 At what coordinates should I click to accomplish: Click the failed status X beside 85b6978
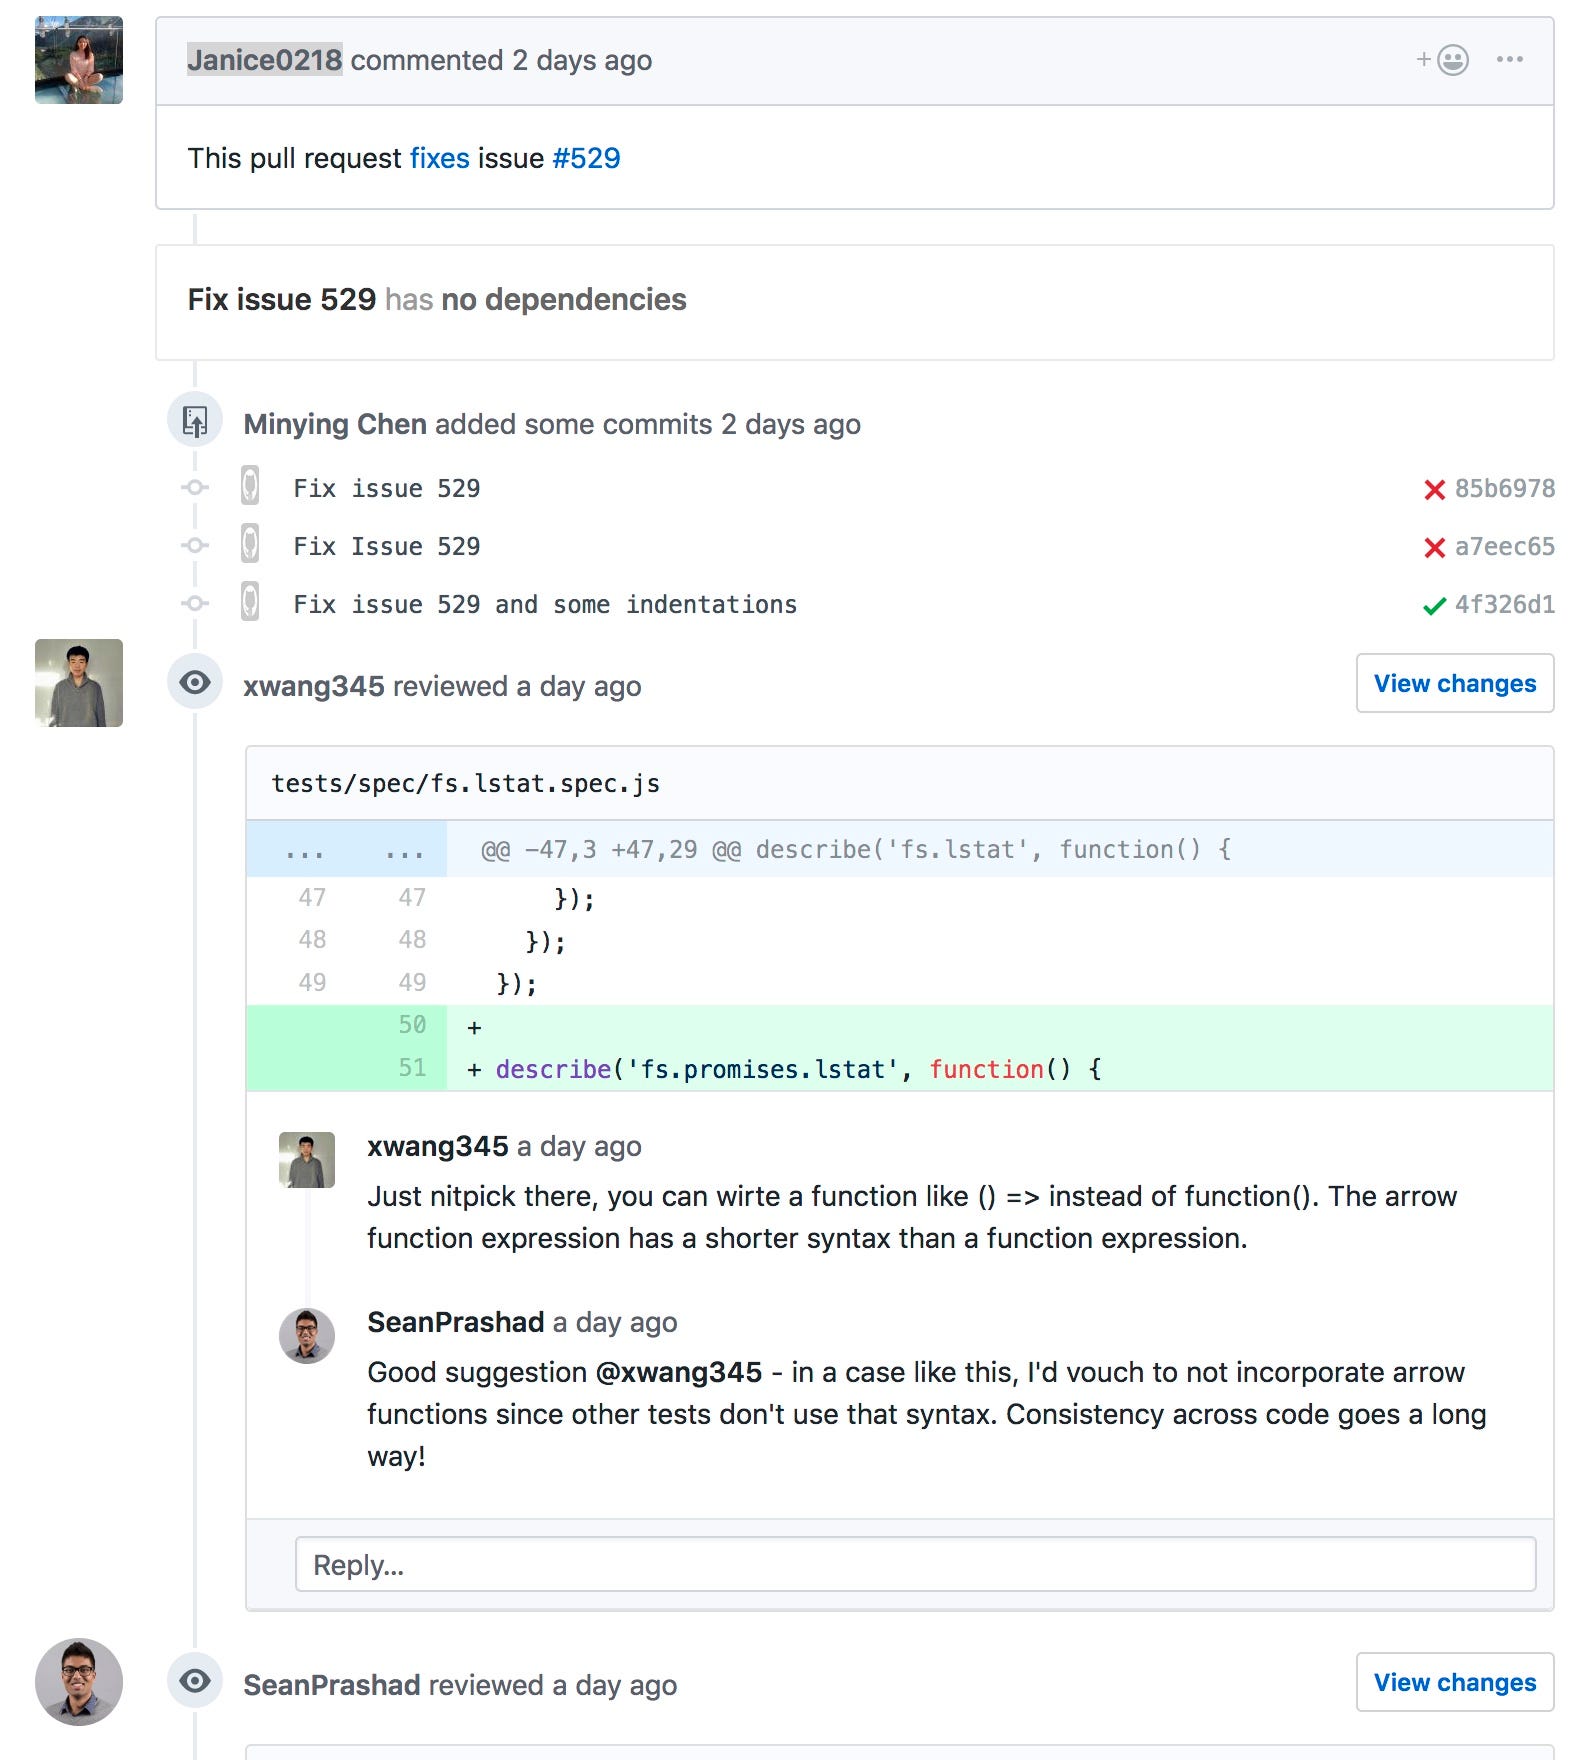pyautogui.click(x=1434, y=489)
